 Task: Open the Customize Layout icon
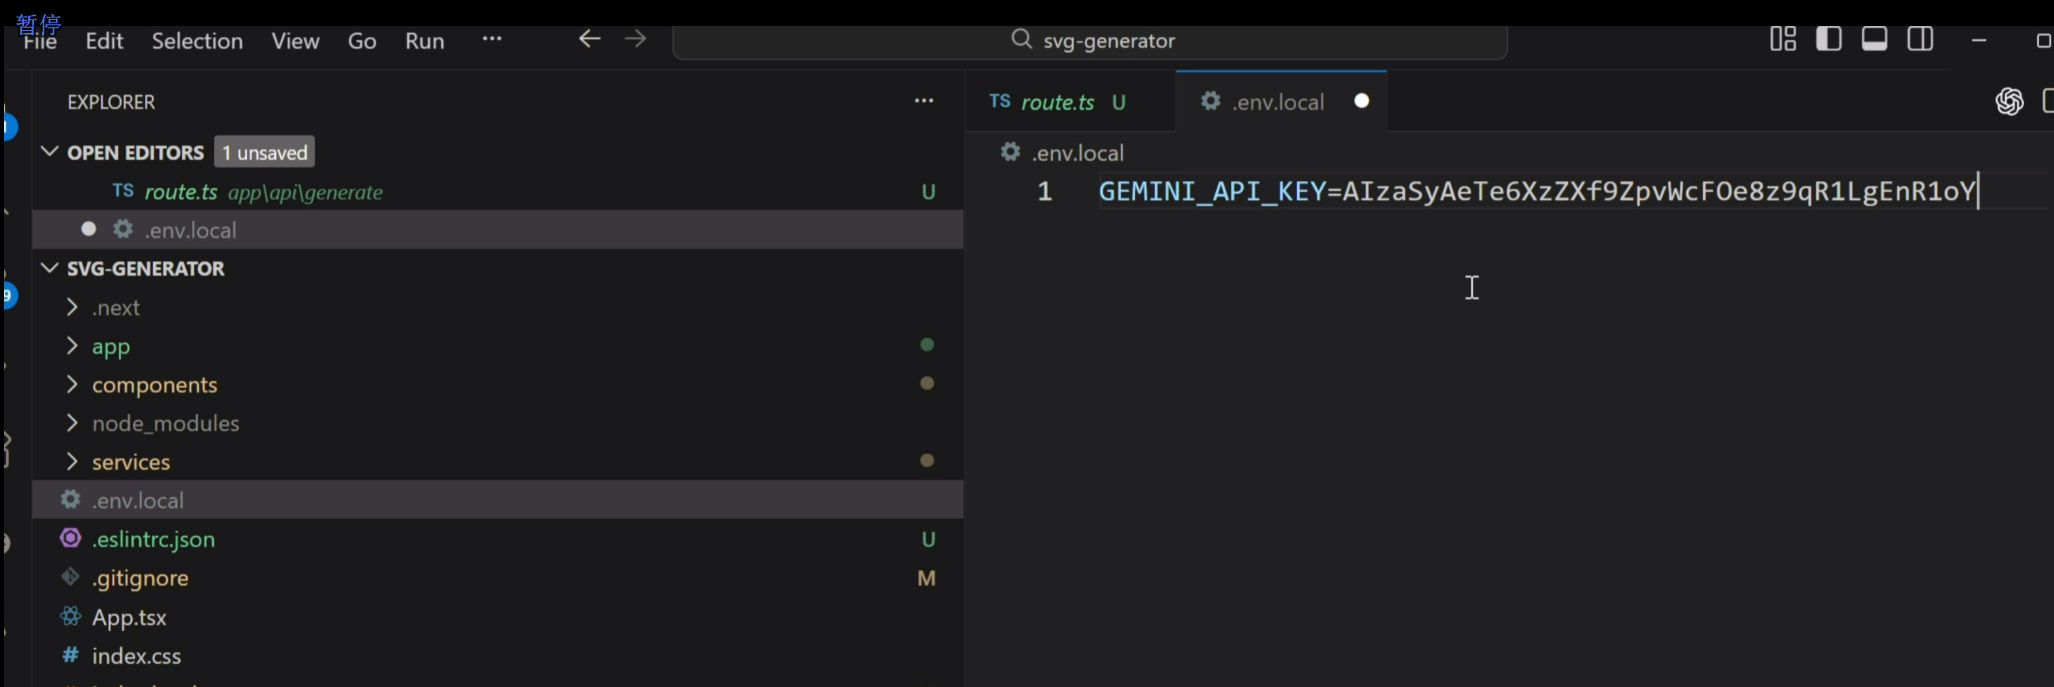1783,39
